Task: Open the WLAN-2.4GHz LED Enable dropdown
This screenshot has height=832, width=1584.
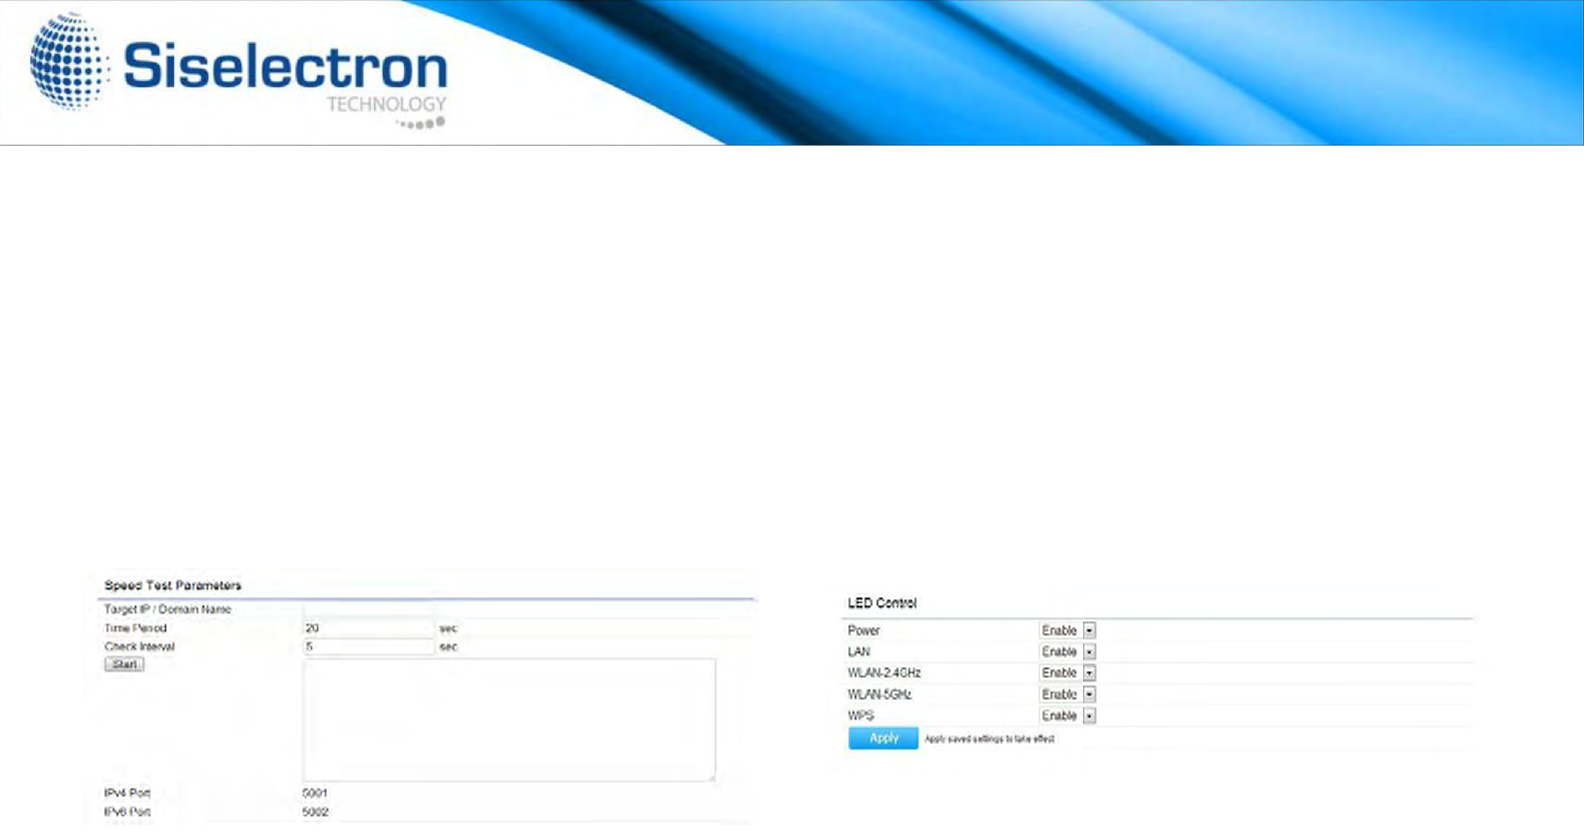Action: [1068, 673]
